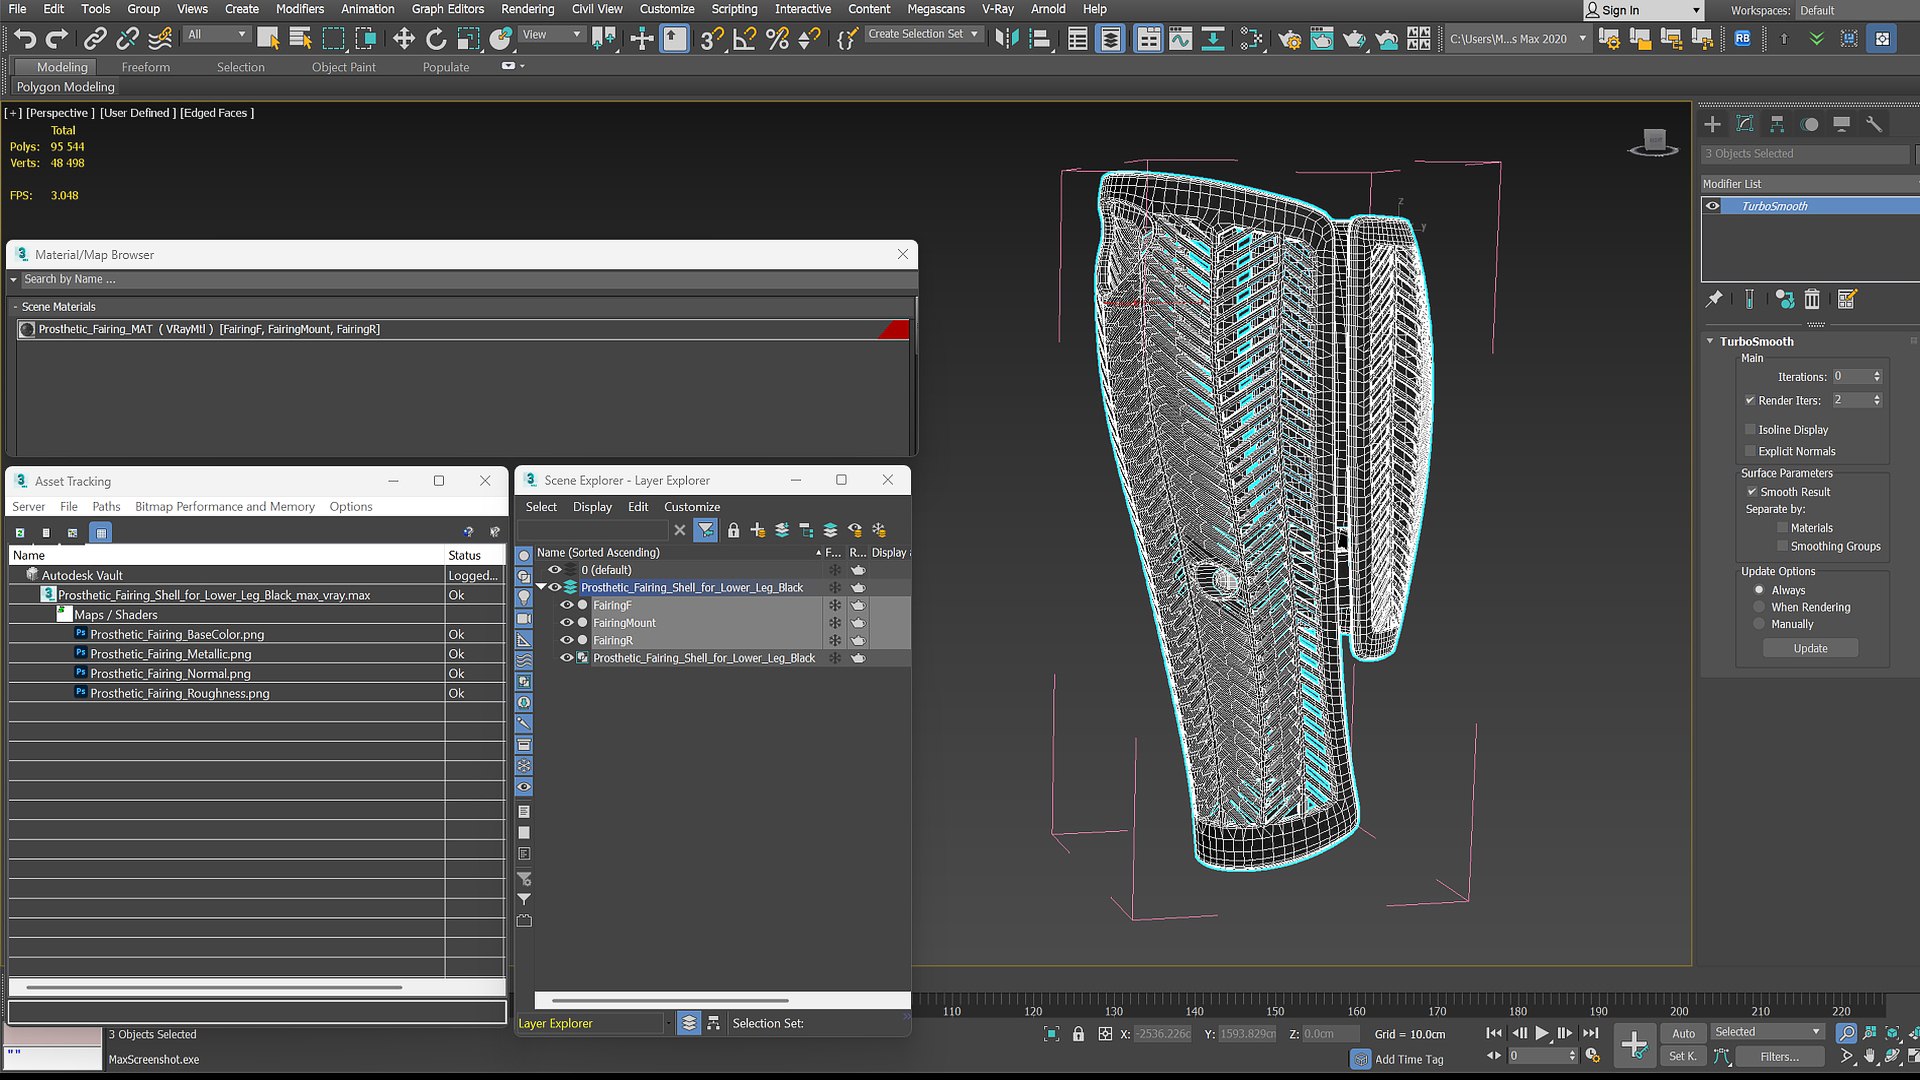The height and width of the screenshot is (1080, 1920).
Task: Remove modifier with the trash icon
Action: point(1812,299)
